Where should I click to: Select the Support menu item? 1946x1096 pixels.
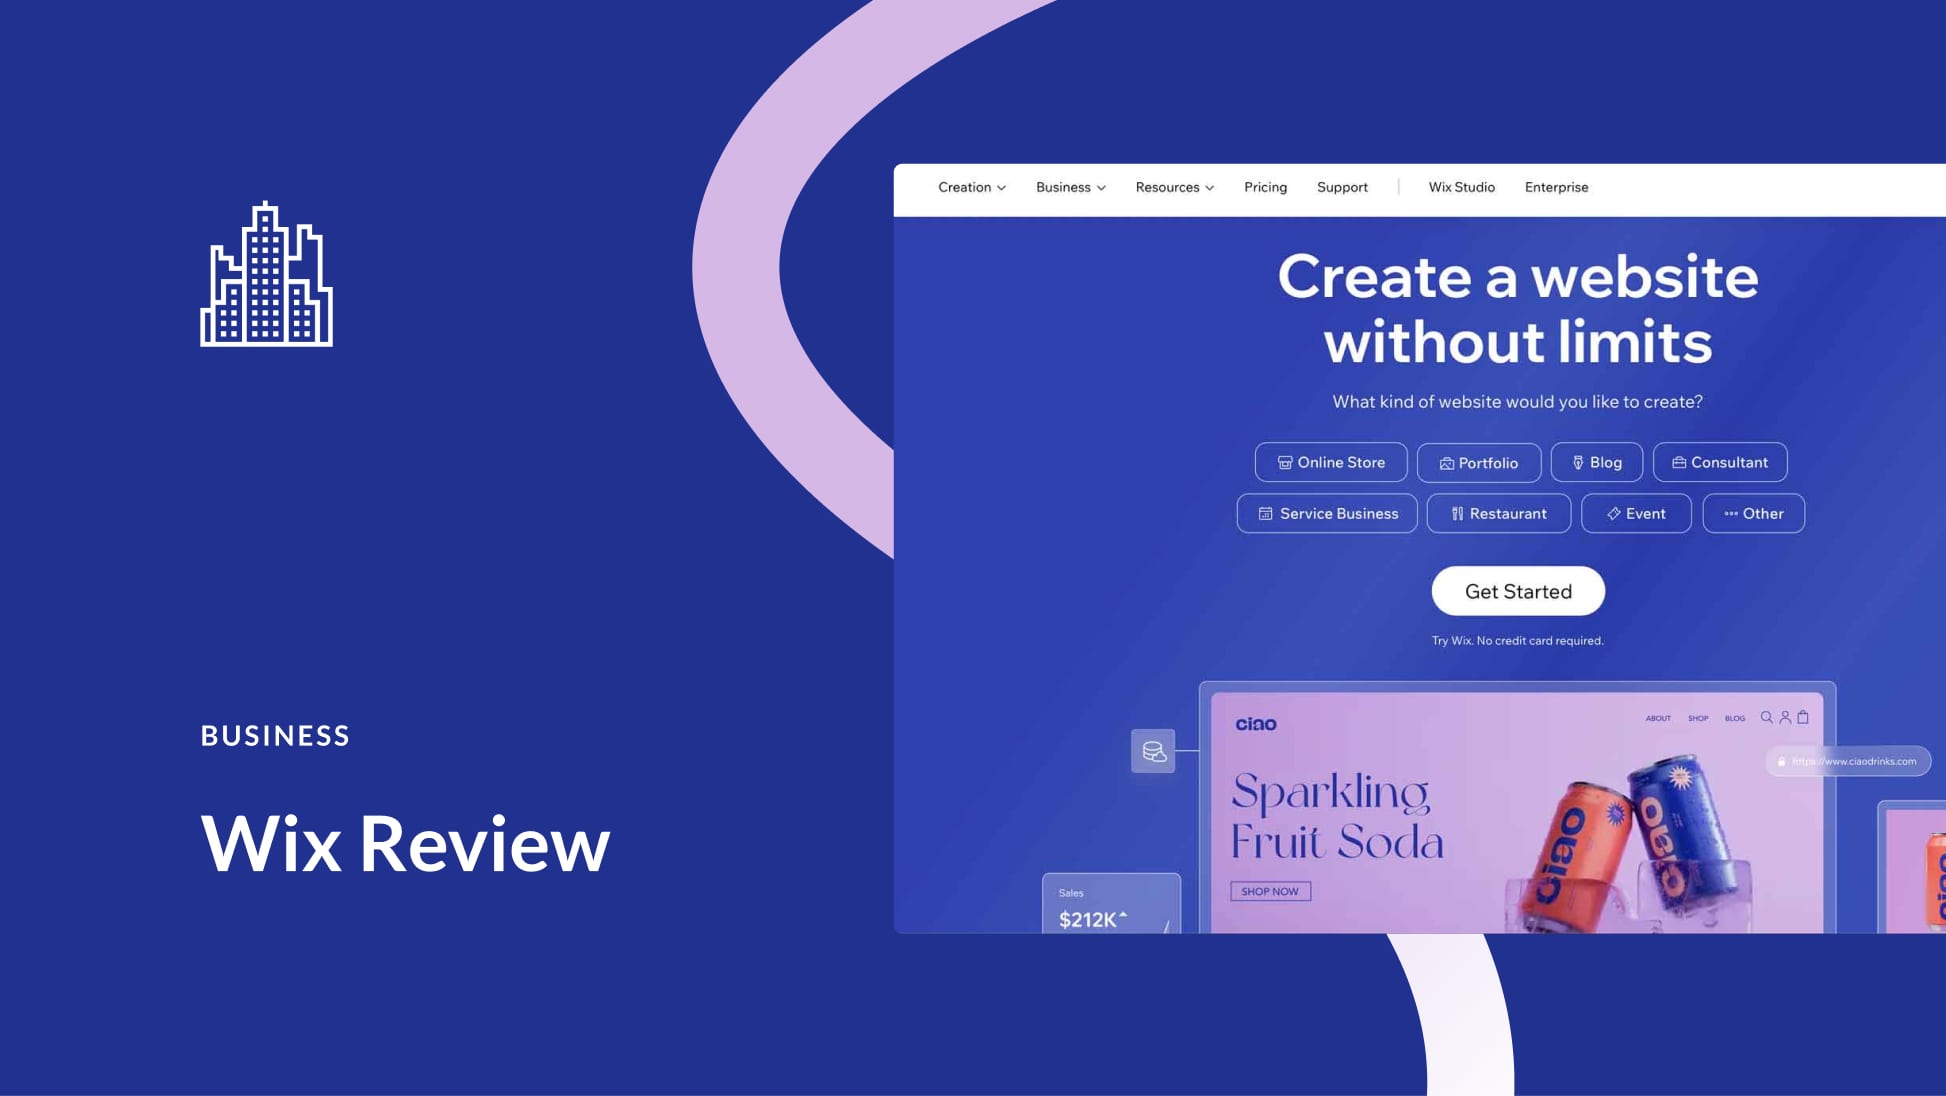point(1342,187)
